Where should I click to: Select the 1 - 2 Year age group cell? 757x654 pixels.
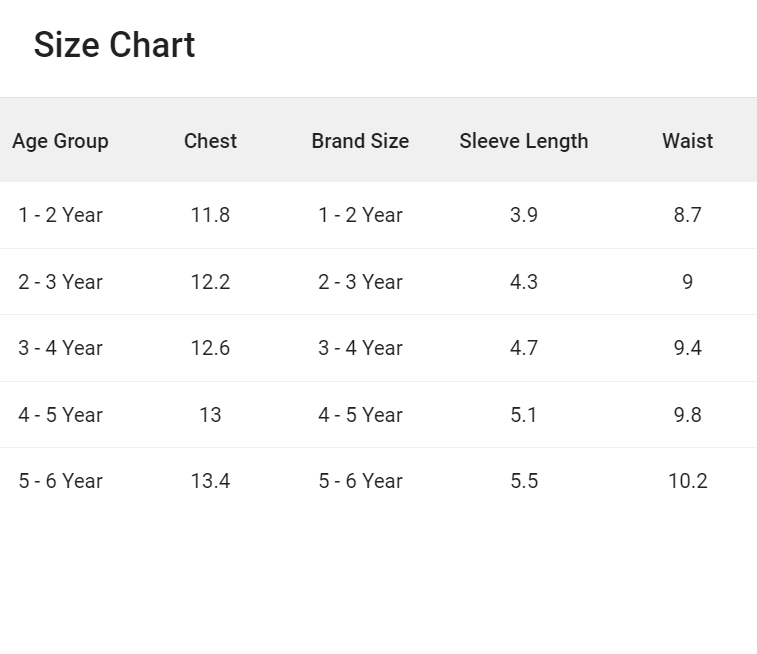[x=60, y=215]
